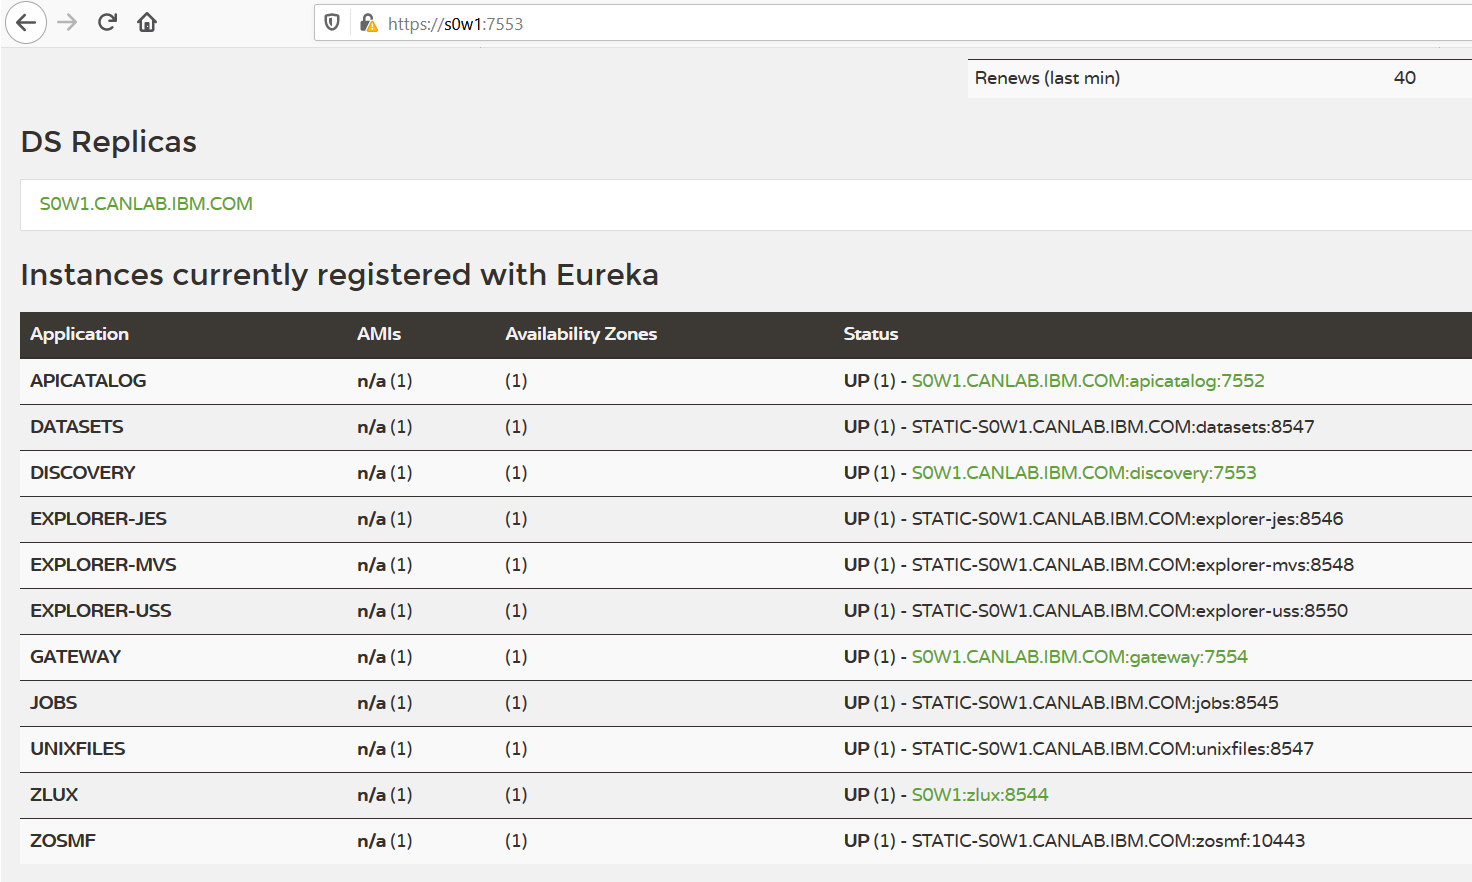Viewport: 1472px width, 882px height.
Task: Click the Renews (last min) label
Action: (1047, 78)
